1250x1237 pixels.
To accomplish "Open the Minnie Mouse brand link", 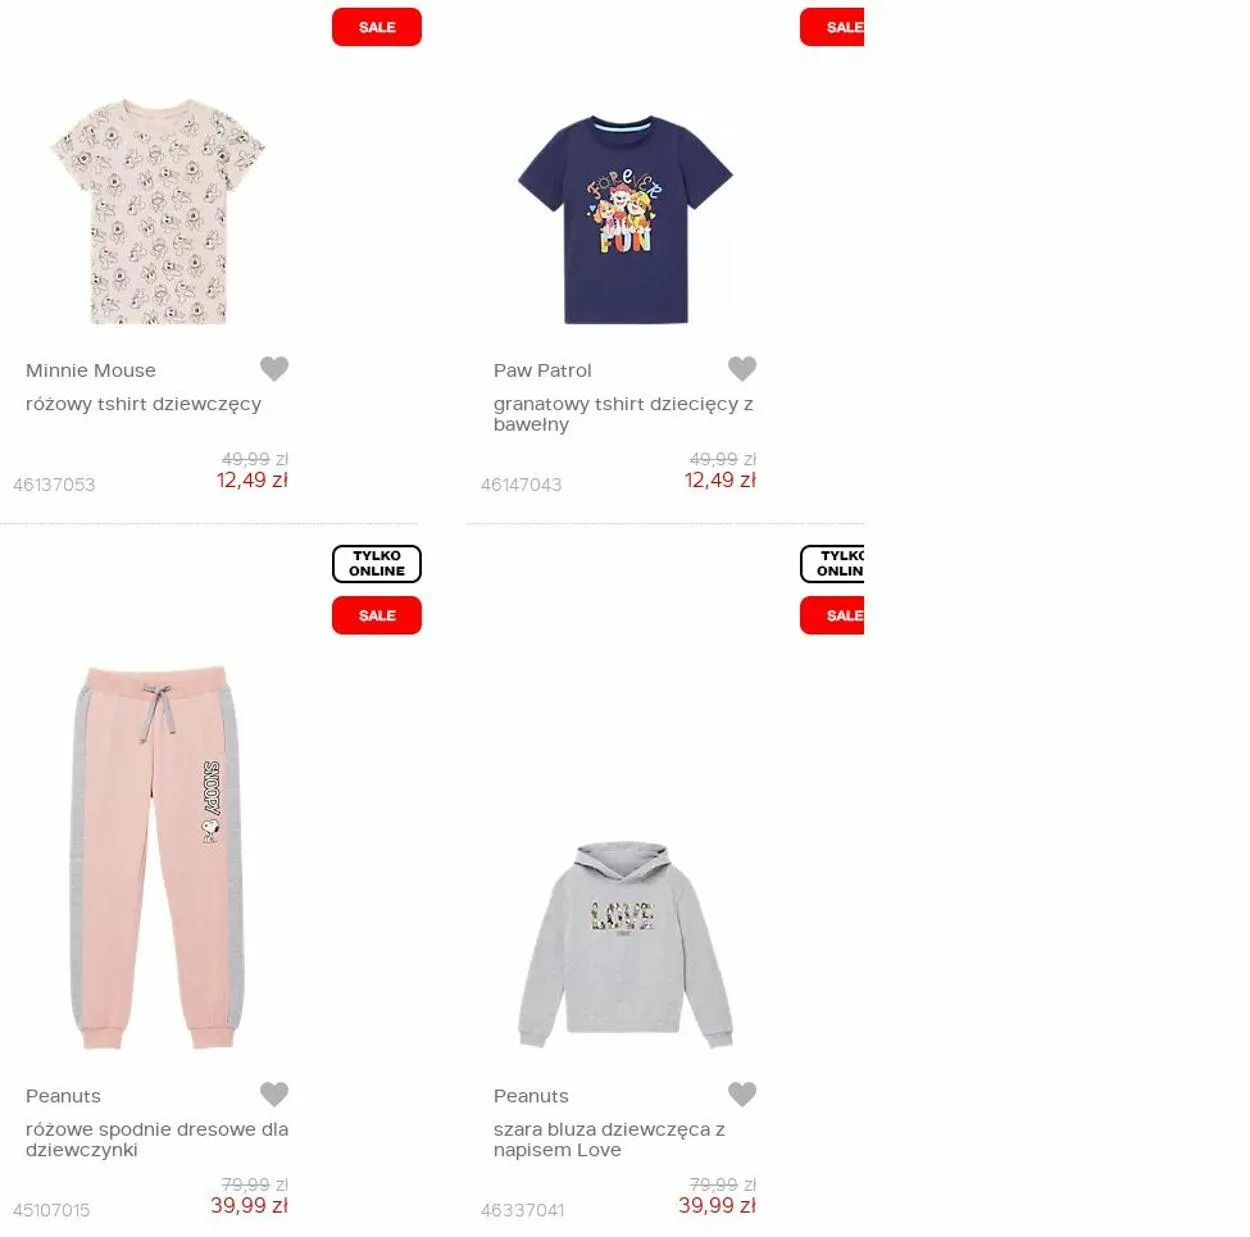I will 91,370.
